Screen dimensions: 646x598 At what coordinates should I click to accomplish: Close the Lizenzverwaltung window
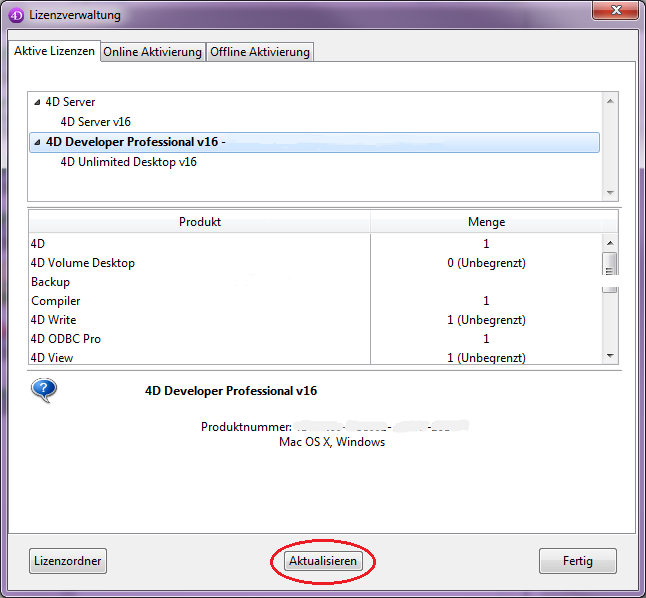click(x=616, y=10)
